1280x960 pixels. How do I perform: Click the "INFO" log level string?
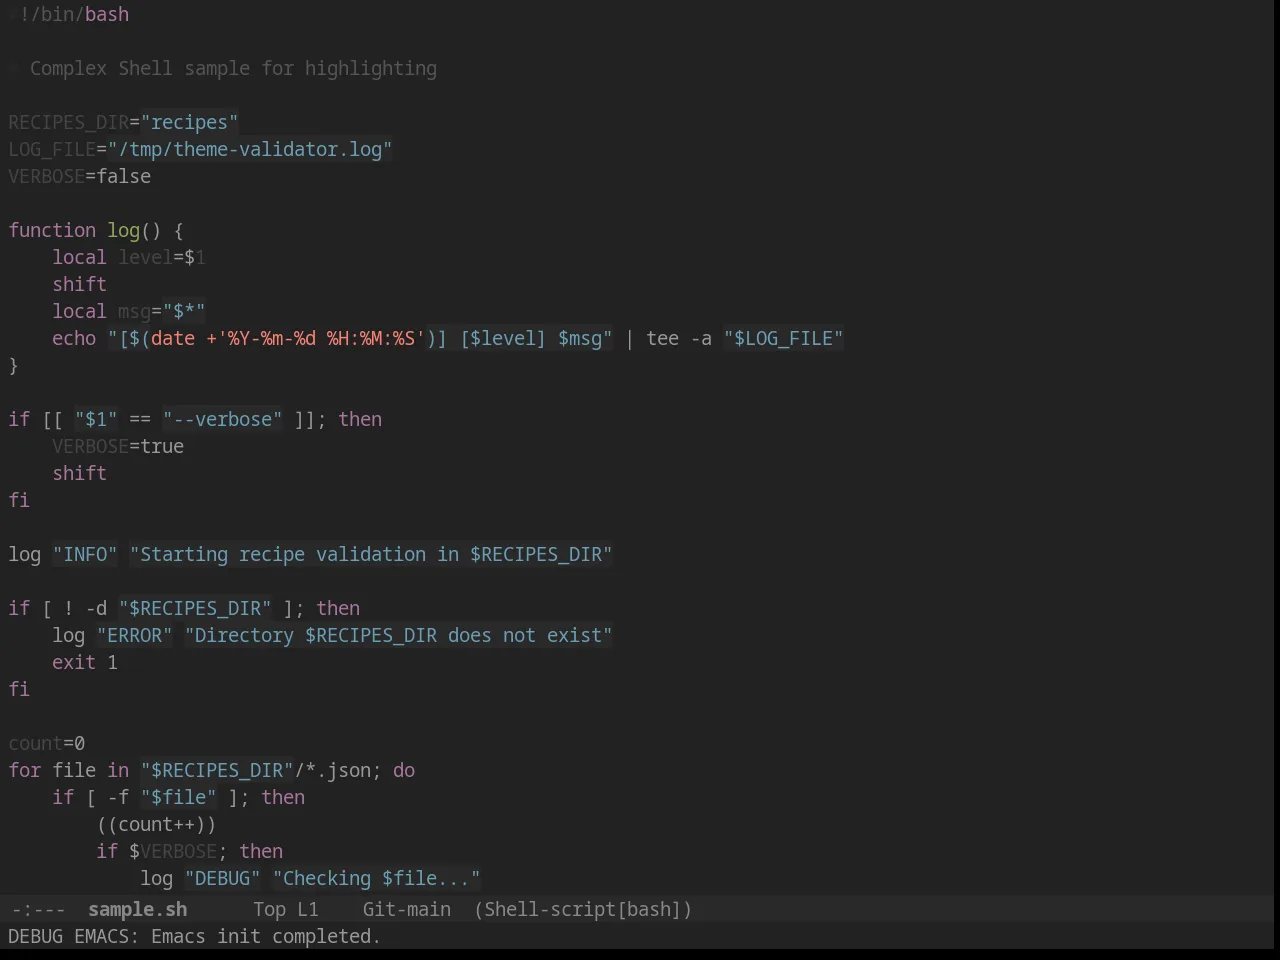pyautogui.click(x=85, y=554)
